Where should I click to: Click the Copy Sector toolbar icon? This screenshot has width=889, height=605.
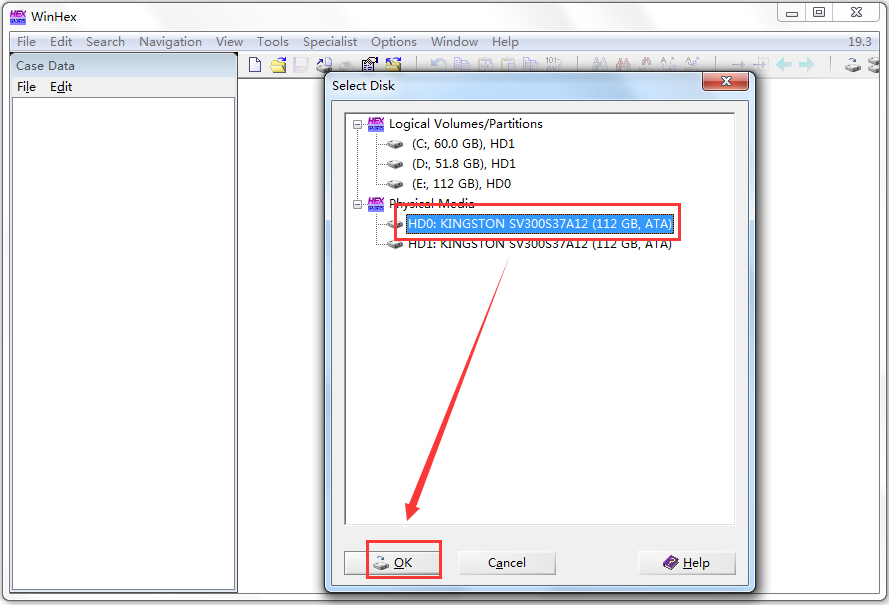click(462, 65)
